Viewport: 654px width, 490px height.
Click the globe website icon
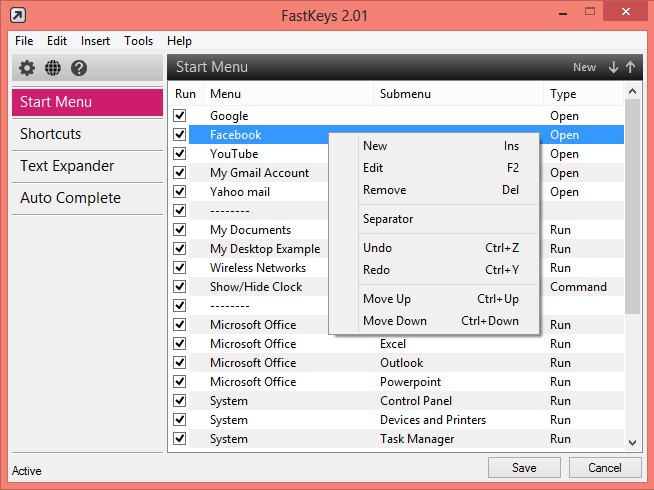point(53,68)
